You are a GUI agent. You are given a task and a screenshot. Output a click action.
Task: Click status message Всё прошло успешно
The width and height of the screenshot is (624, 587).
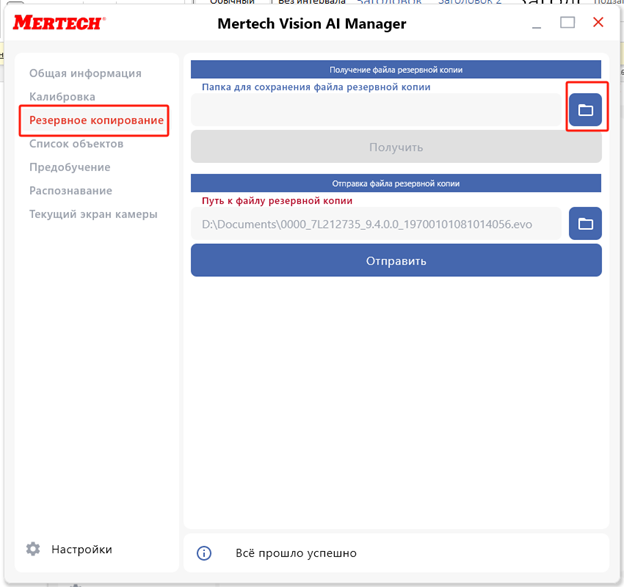click(296, 553)
